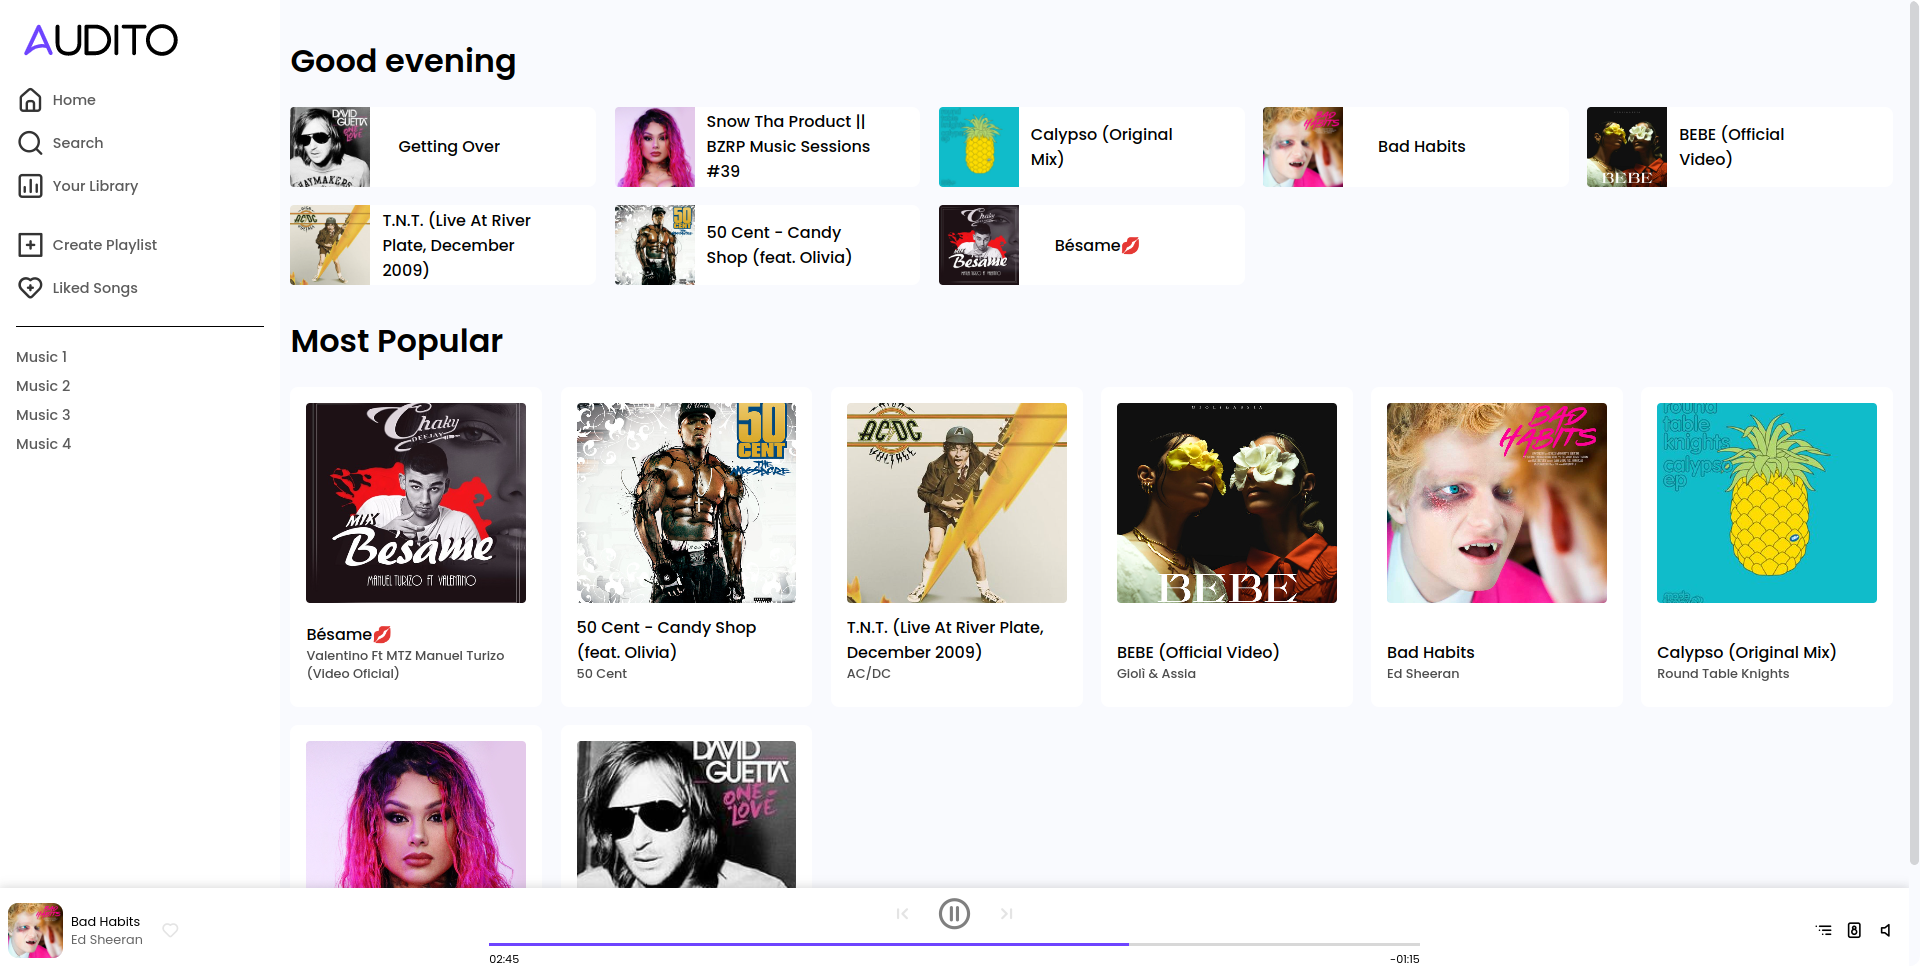Screen dimensions: 1920x966
Task: Click the Bad Habits title in the player bar
Action: click(105, 922)
